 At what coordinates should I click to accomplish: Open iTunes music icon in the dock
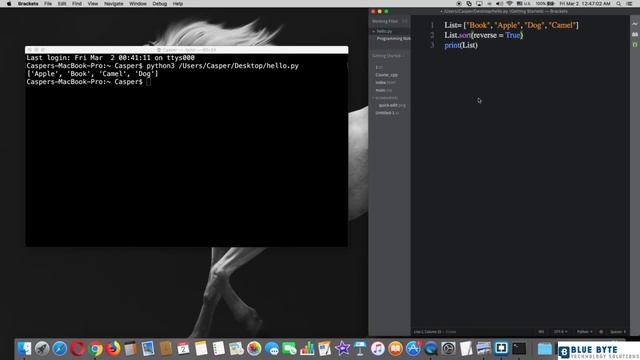tap(378, 349)
